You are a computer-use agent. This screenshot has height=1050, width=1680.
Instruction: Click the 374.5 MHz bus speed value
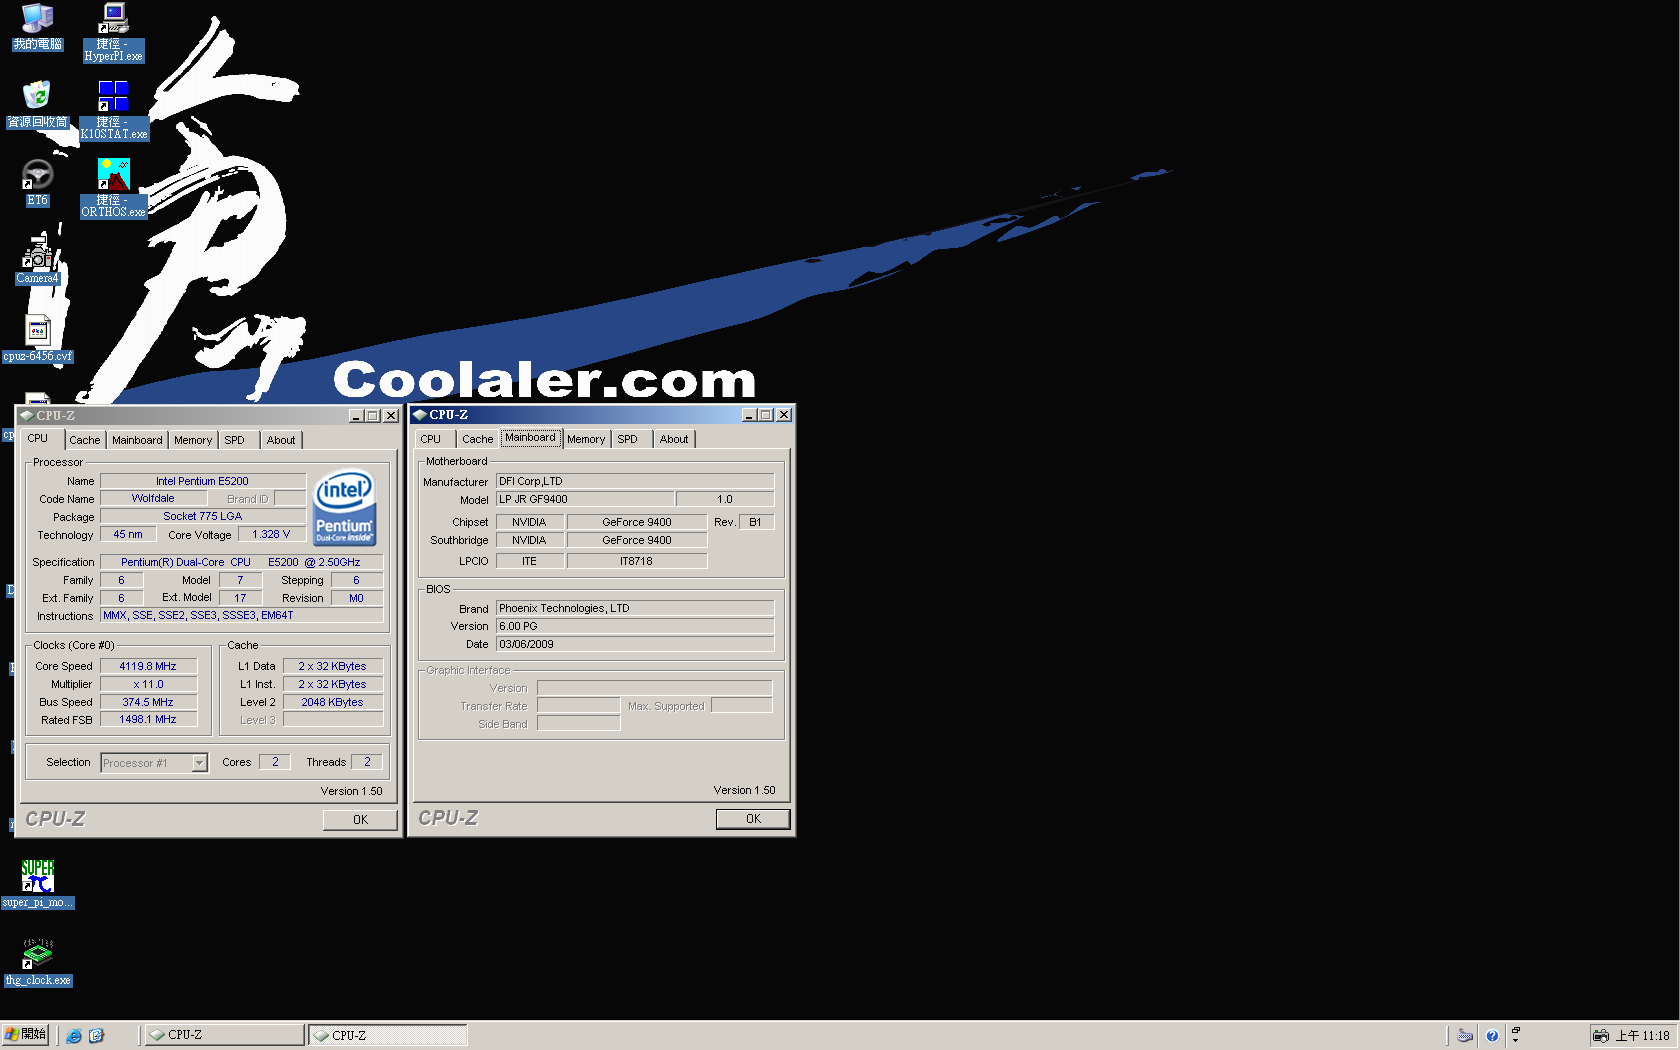point(148,702)
